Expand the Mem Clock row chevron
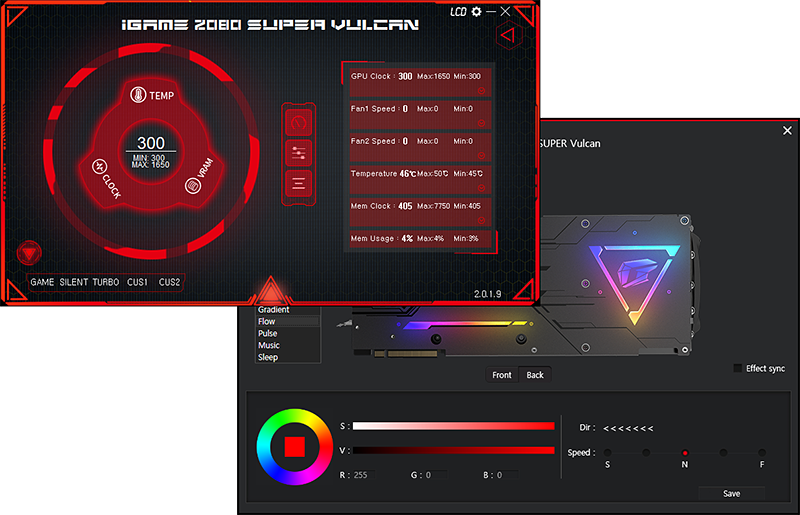The width and height of the screenshot is (800, 515). (481, 220)
